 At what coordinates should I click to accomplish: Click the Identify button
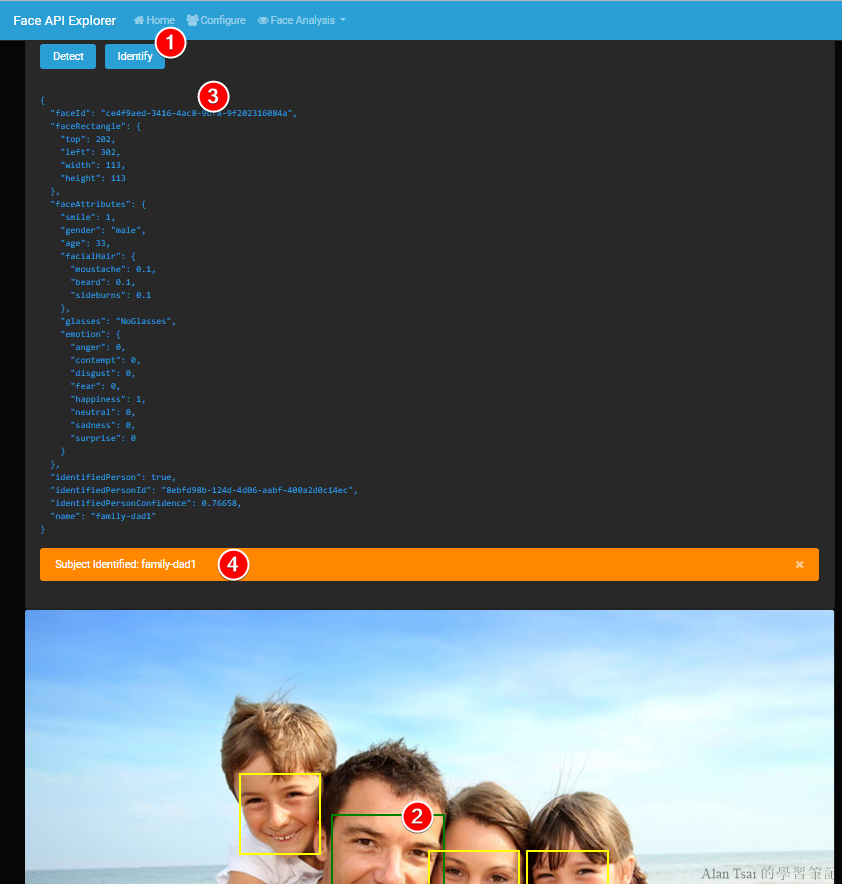(135, 56)
